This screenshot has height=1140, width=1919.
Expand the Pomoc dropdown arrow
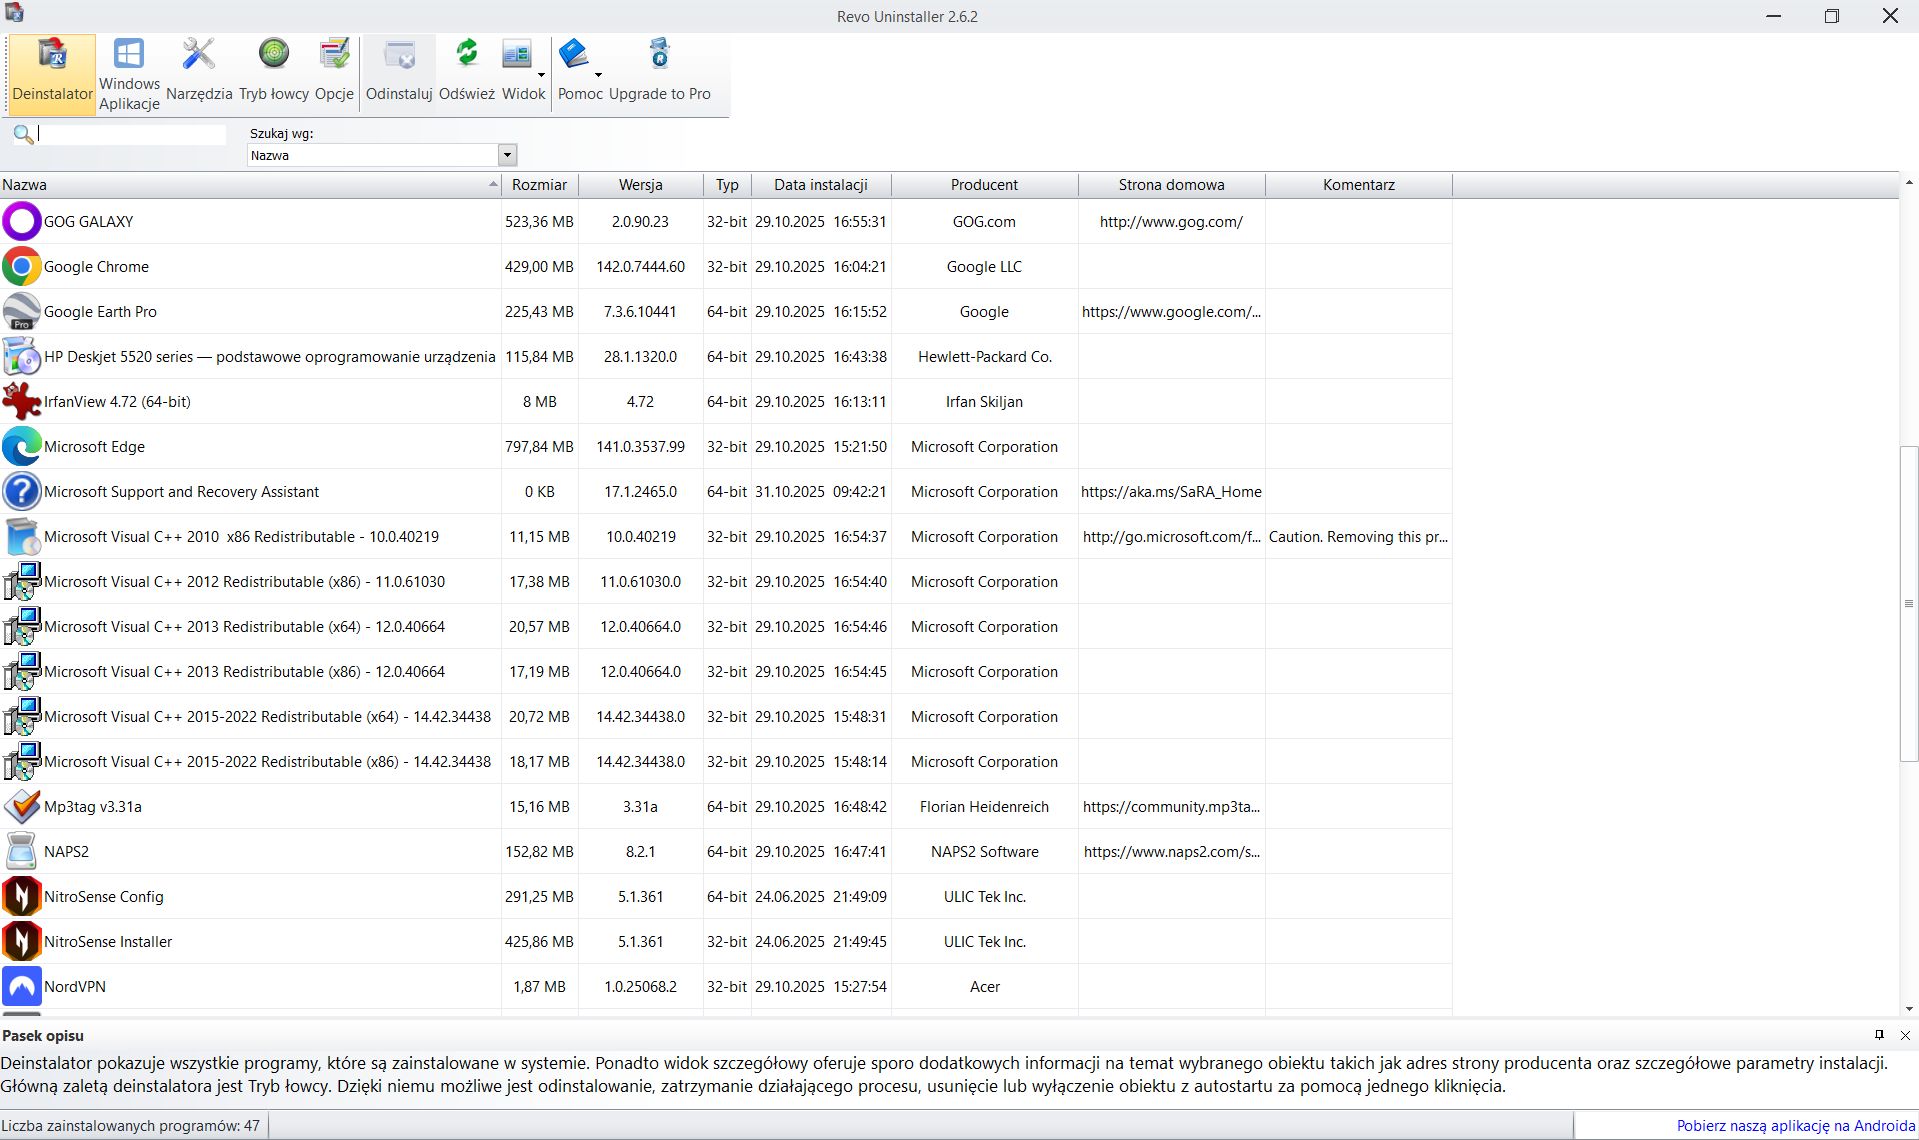599,74
